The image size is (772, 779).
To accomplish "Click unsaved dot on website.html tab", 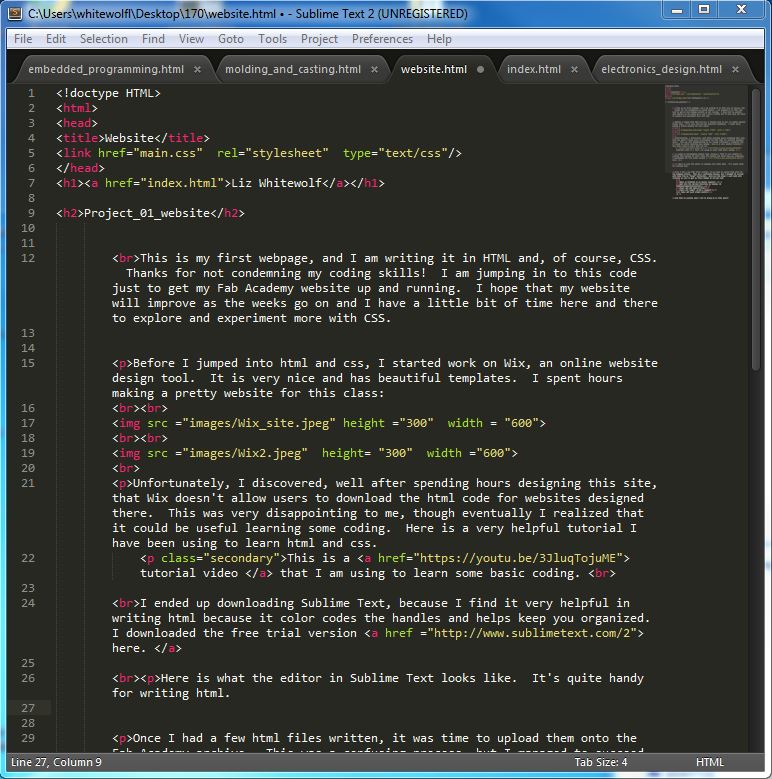I will click(x=480, y=70).
